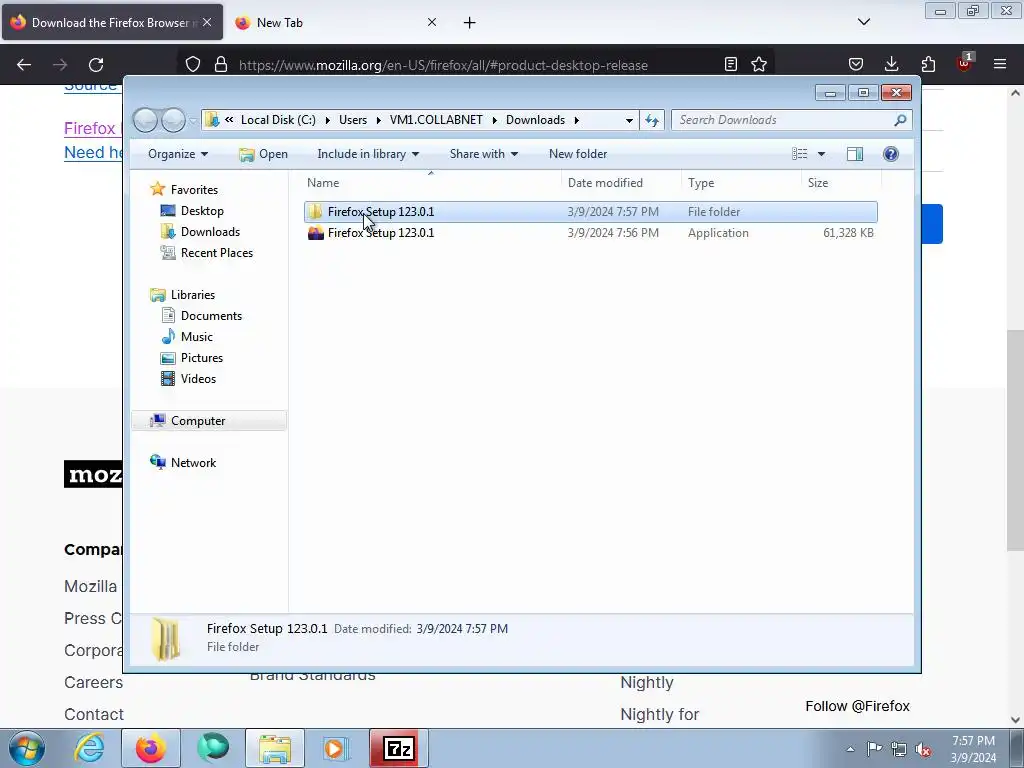Close the New Tab tab
1024x768 pixels.
click(432, 22)
